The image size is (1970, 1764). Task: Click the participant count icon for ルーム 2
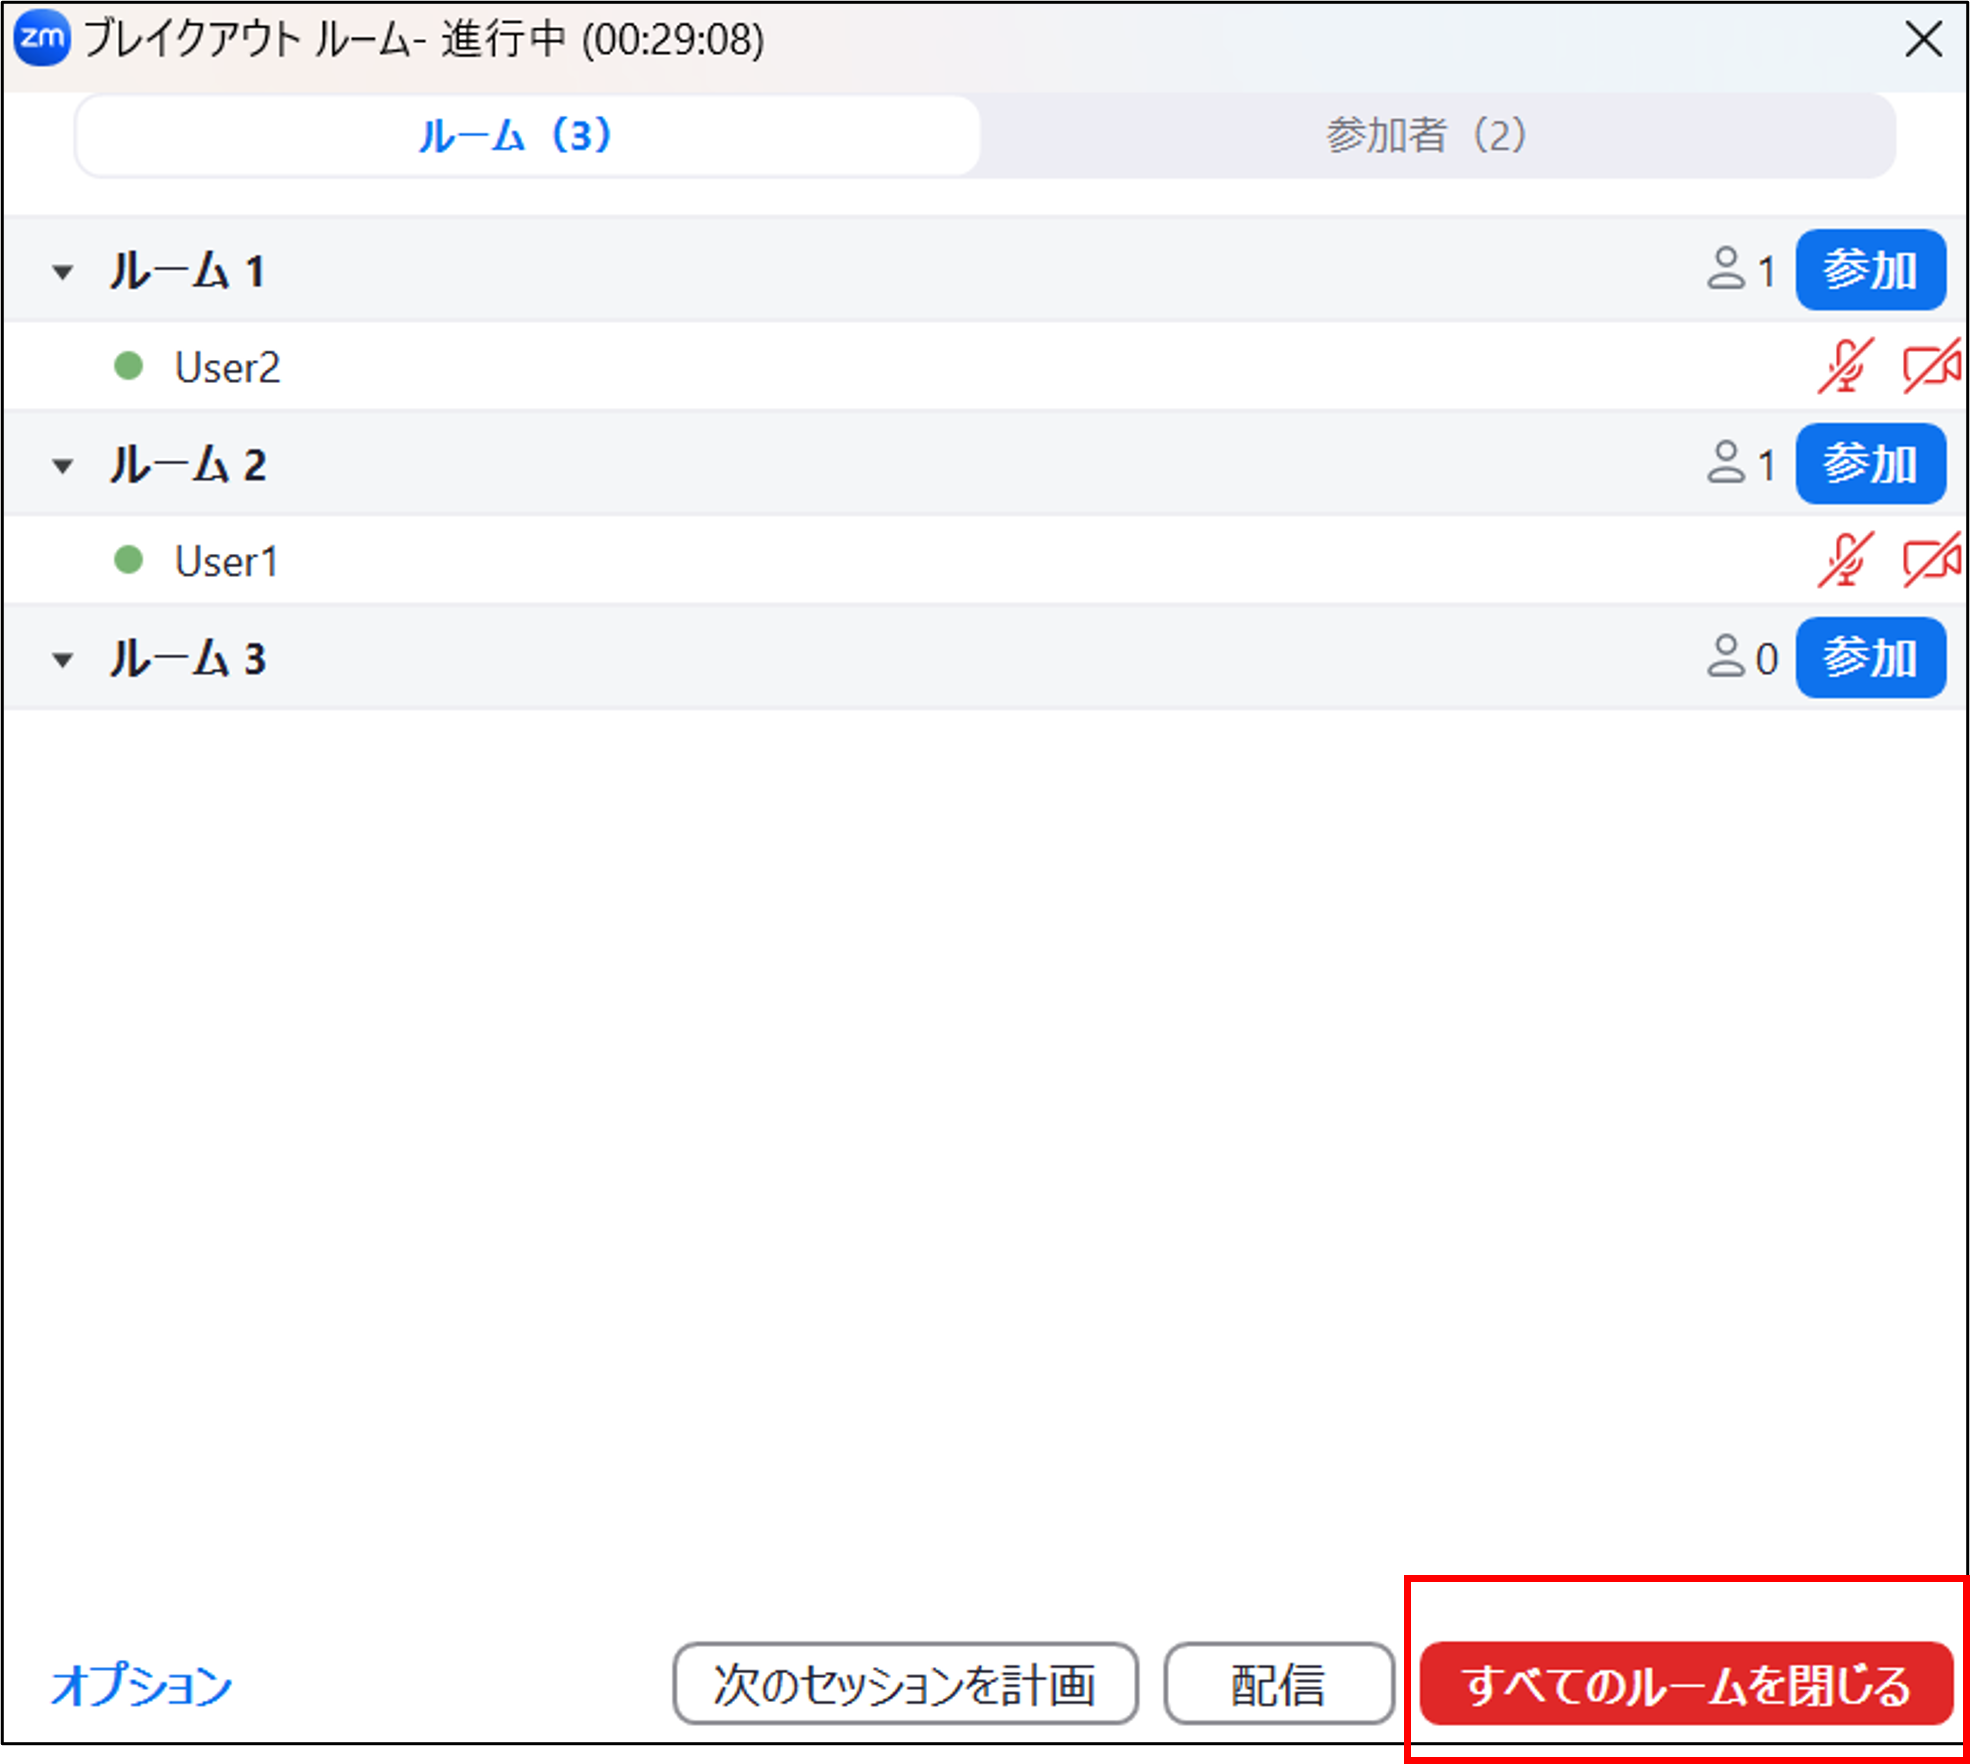[1726, 463]
